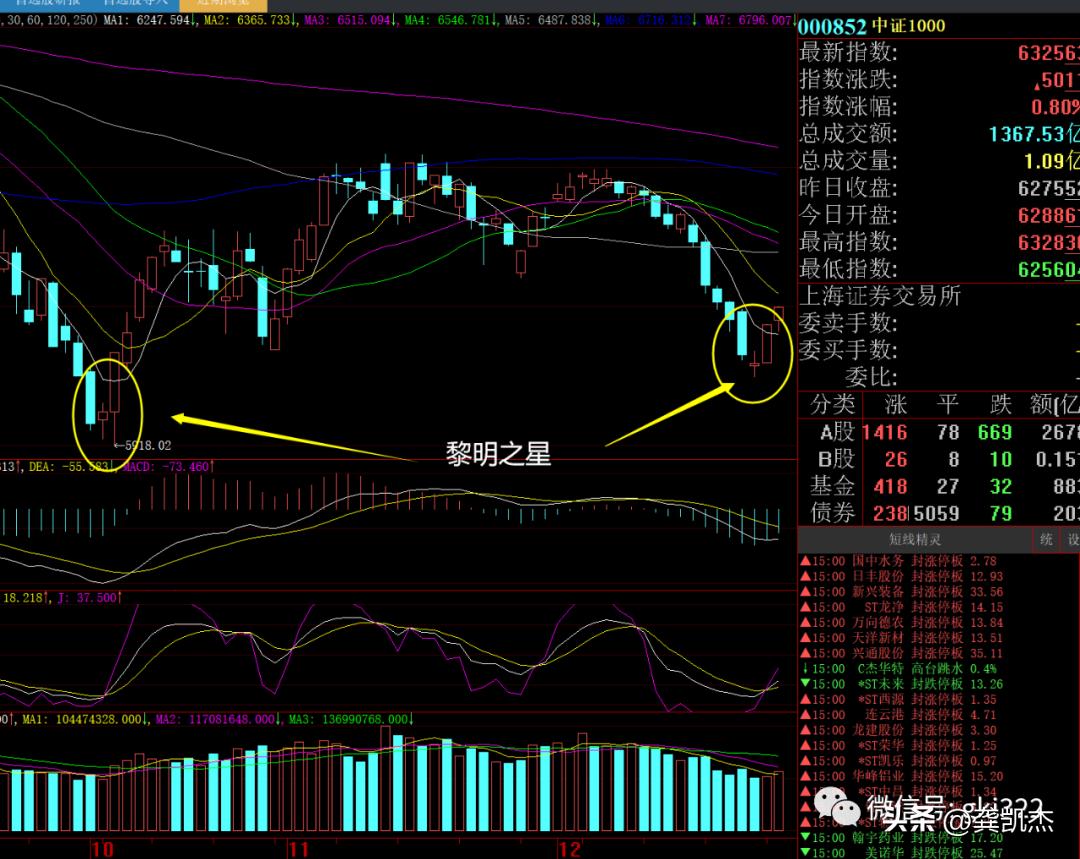1080x859 pixels.
Task: Click the 跌 column header
Action: 1001,404
